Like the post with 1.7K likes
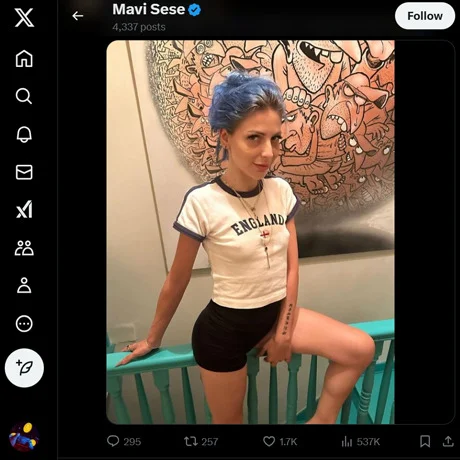This screenshot has height=460, width=460. (280, 441)
